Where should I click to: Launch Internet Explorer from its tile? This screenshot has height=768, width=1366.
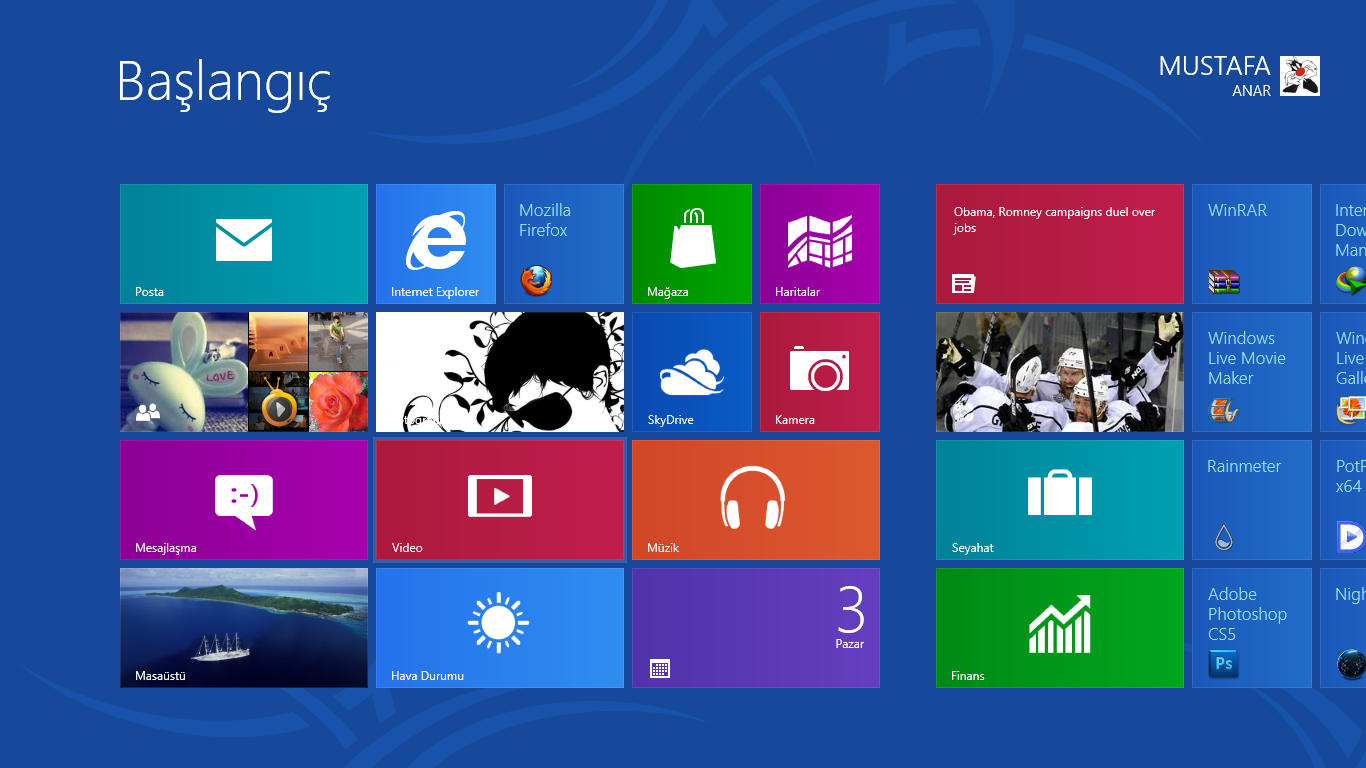point(436,244)
